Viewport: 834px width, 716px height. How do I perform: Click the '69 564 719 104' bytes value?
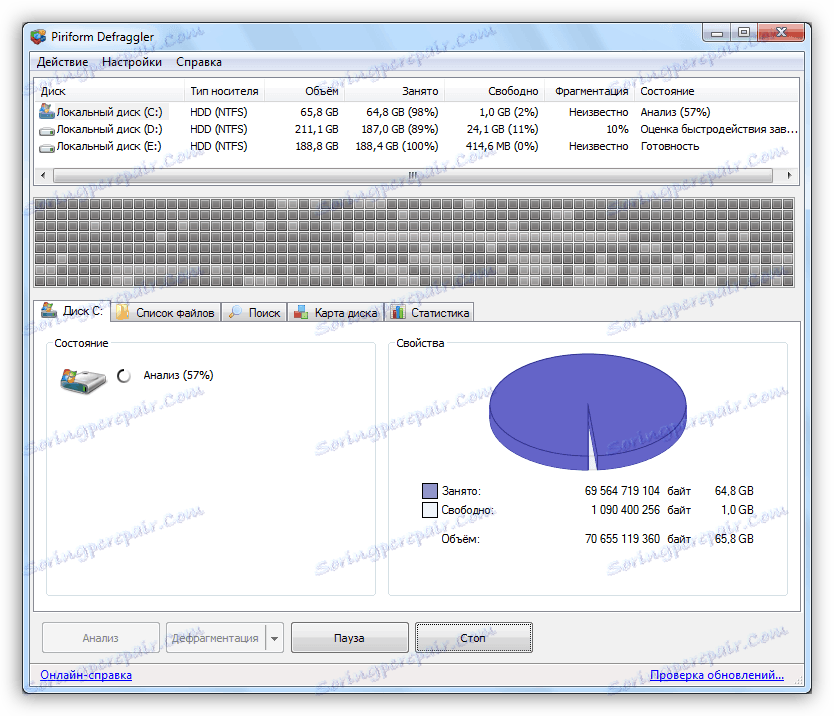click(622, 490)
